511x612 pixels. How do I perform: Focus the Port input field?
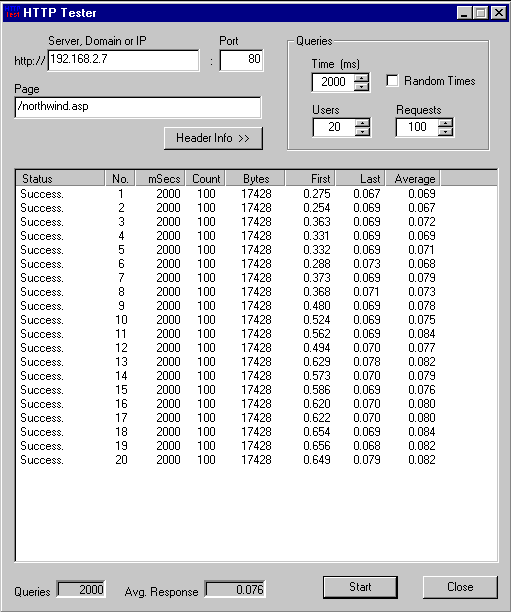point(242,60)
